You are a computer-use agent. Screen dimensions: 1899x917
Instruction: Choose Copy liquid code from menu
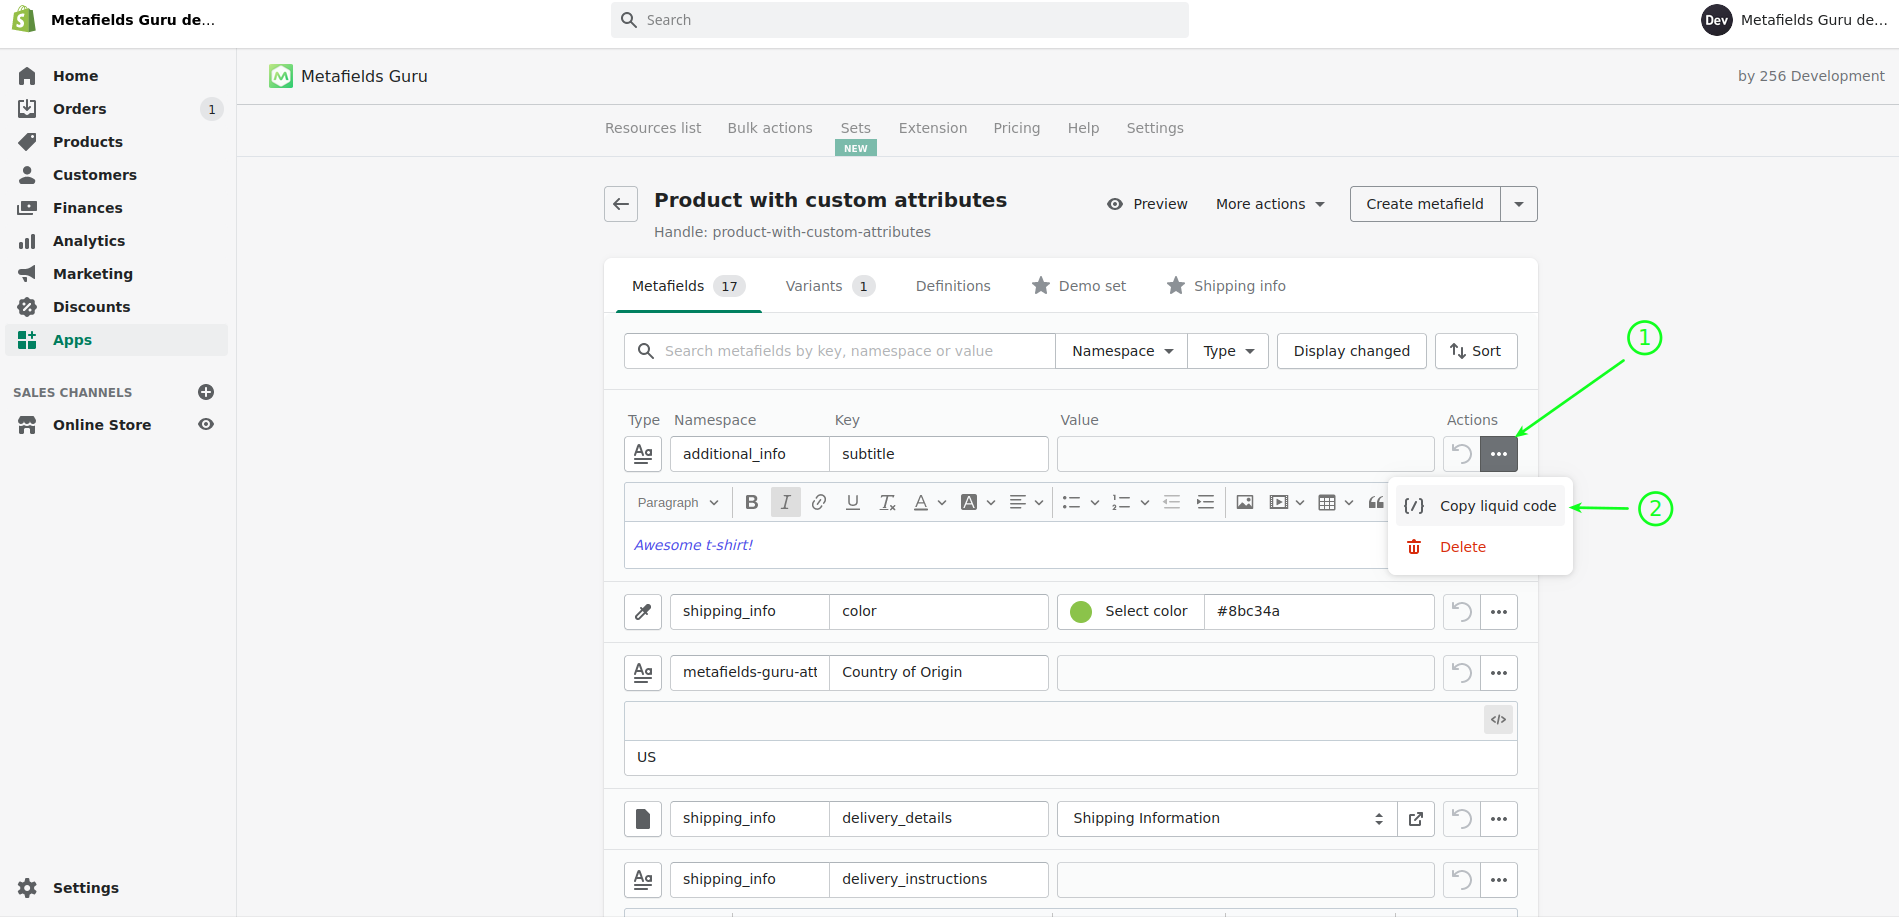[1480, 506]
